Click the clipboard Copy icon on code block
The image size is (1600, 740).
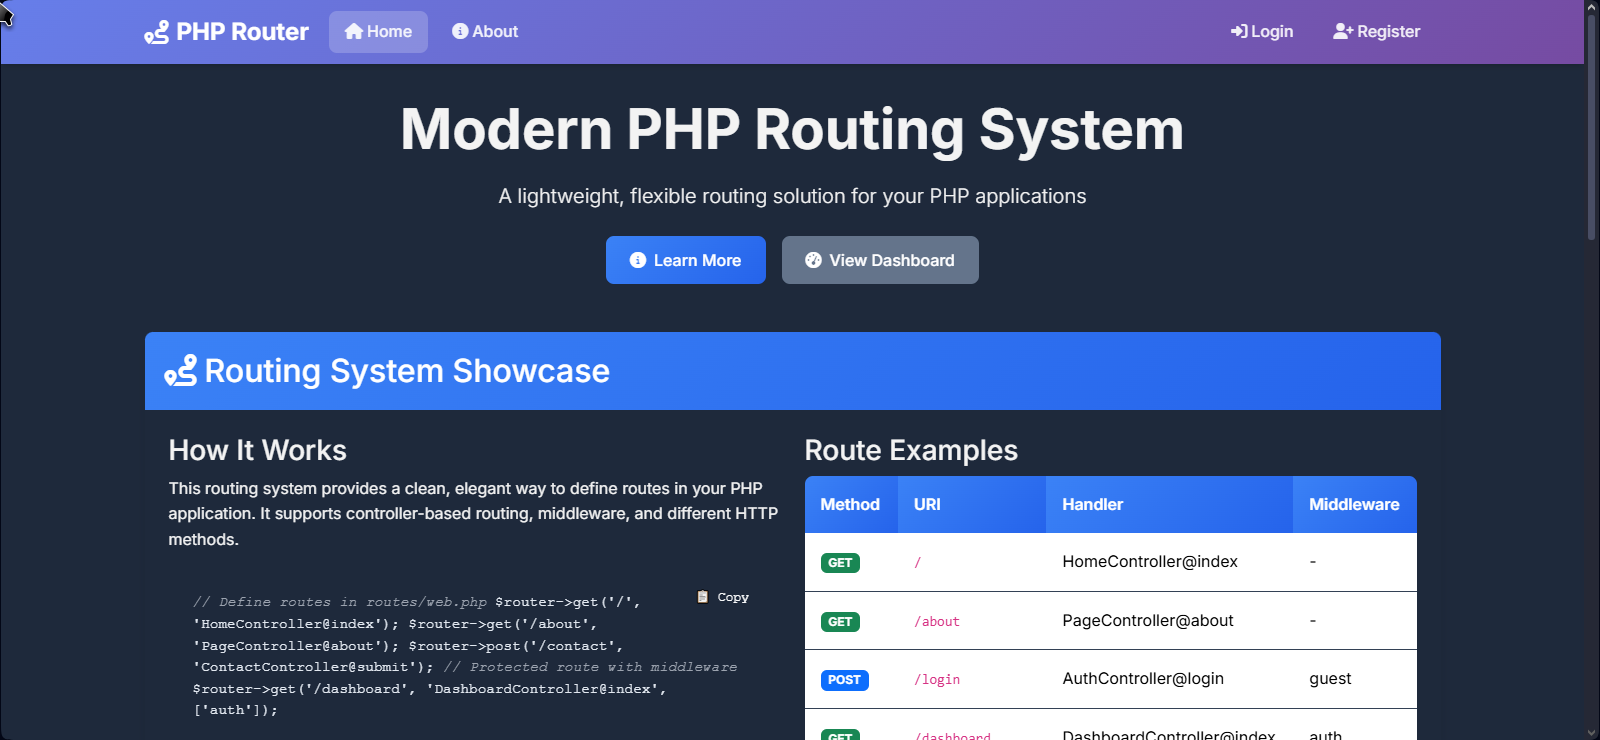point(703,597)
